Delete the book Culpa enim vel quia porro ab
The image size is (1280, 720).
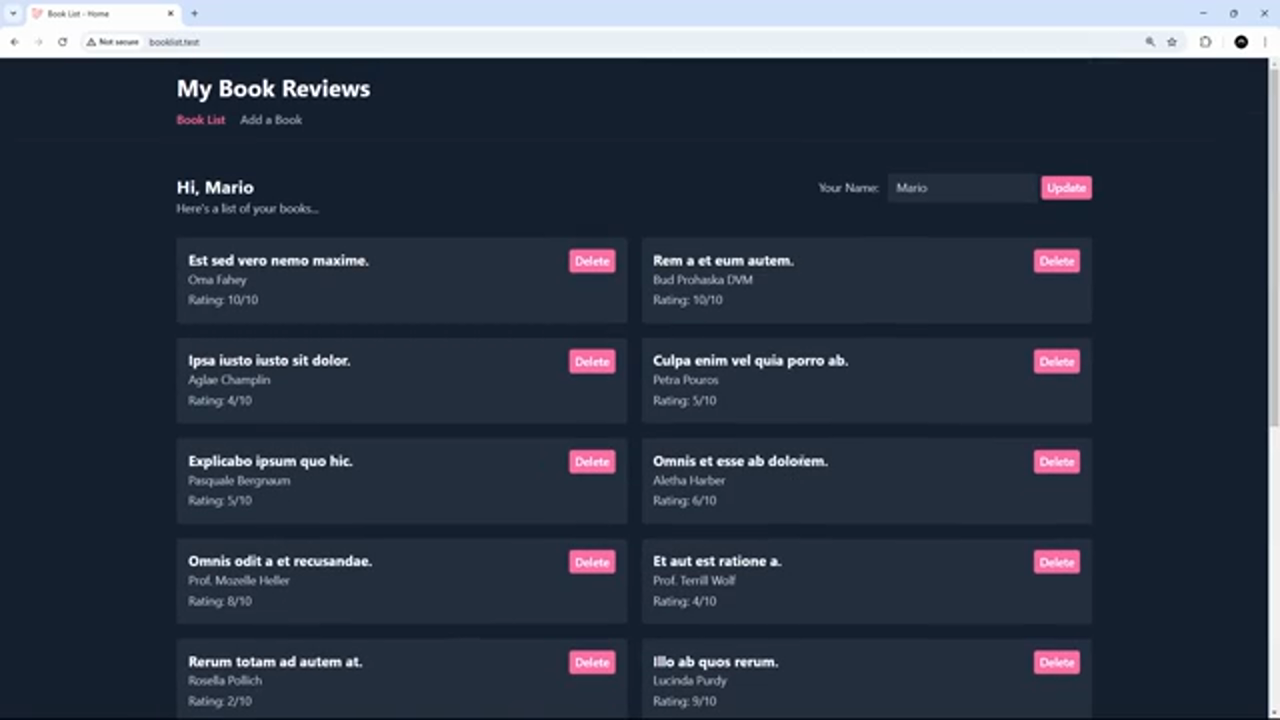click(1056, 361)
